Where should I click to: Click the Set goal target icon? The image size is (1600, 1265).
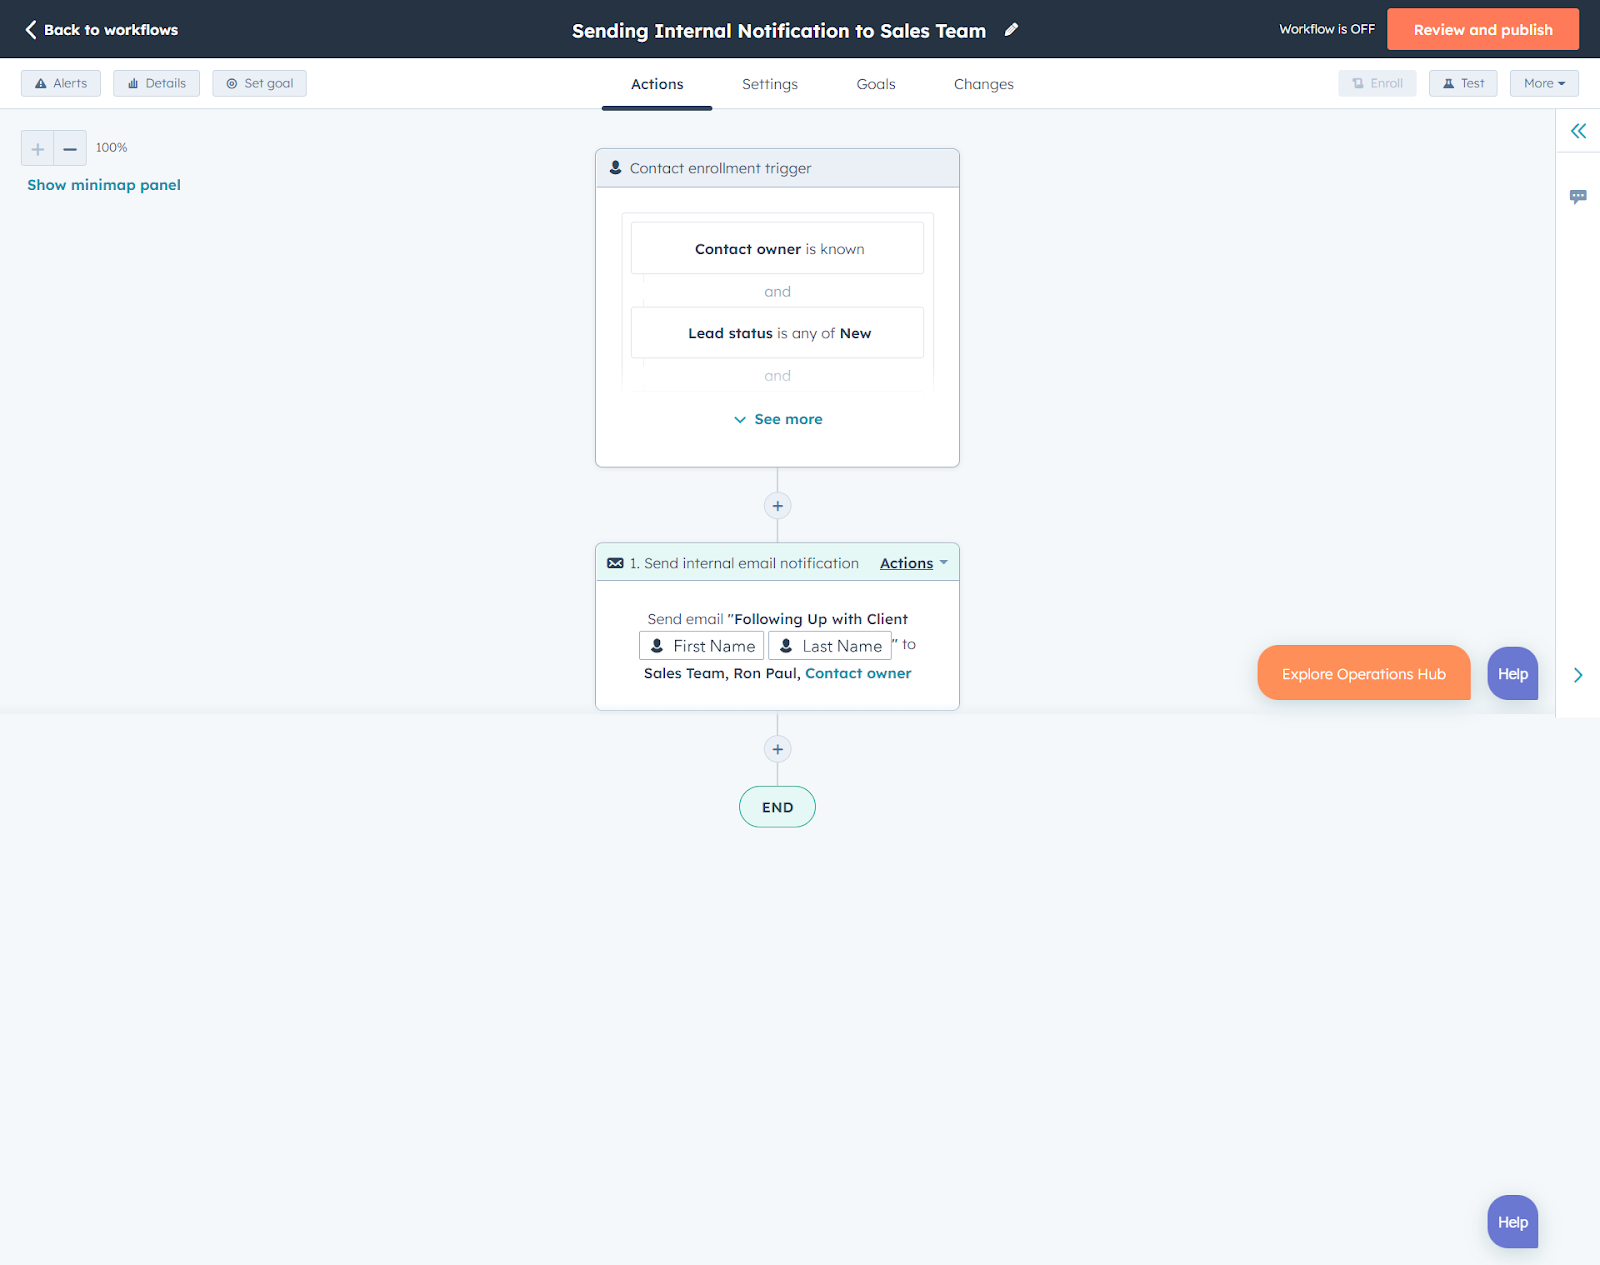pyautogui.click(x=231, y=83)
